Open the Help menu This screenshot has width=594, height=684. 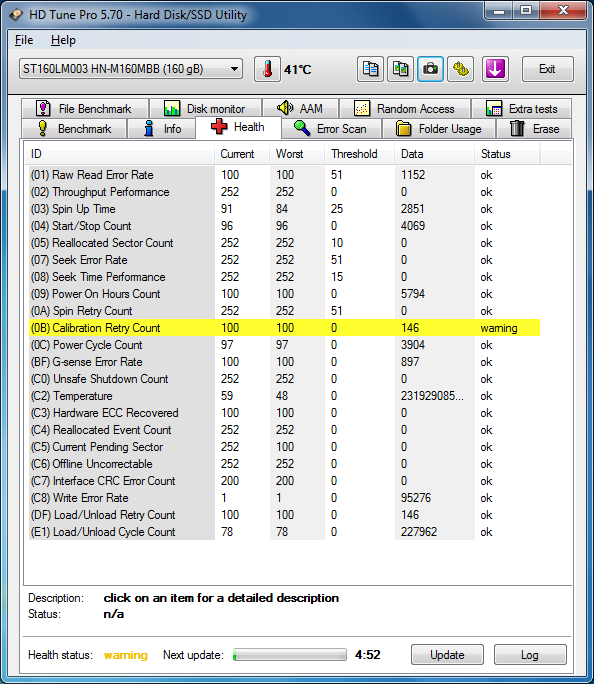(63, 40)
